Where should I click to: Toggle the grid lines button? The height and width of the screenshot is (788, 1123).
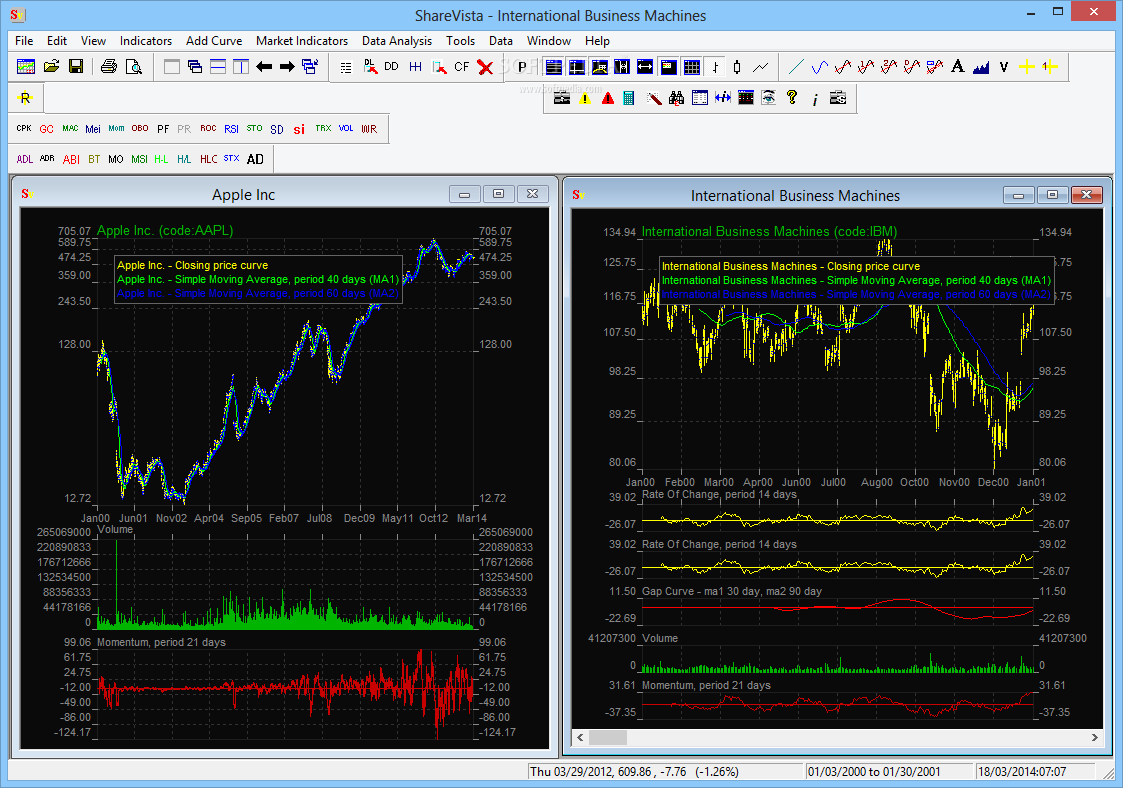point(692,67)
